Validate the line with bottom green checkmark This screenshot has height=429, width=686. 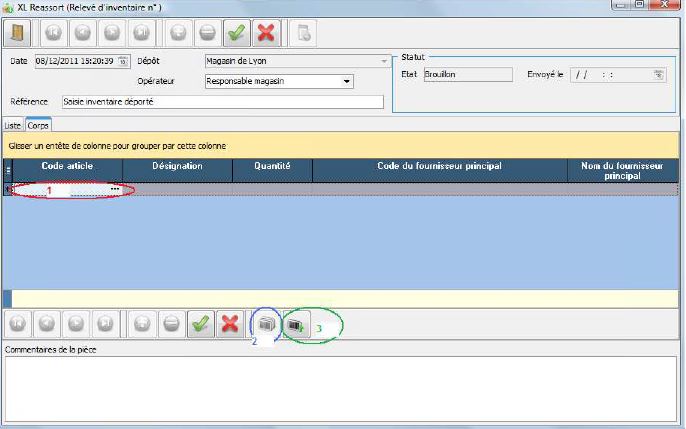(x=202, y=324)
